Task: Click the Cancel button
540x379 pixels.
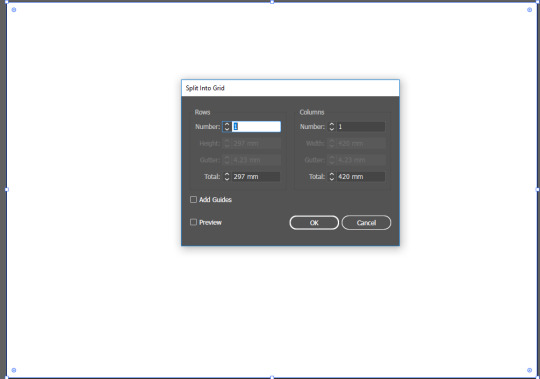Action: point(366,223)
